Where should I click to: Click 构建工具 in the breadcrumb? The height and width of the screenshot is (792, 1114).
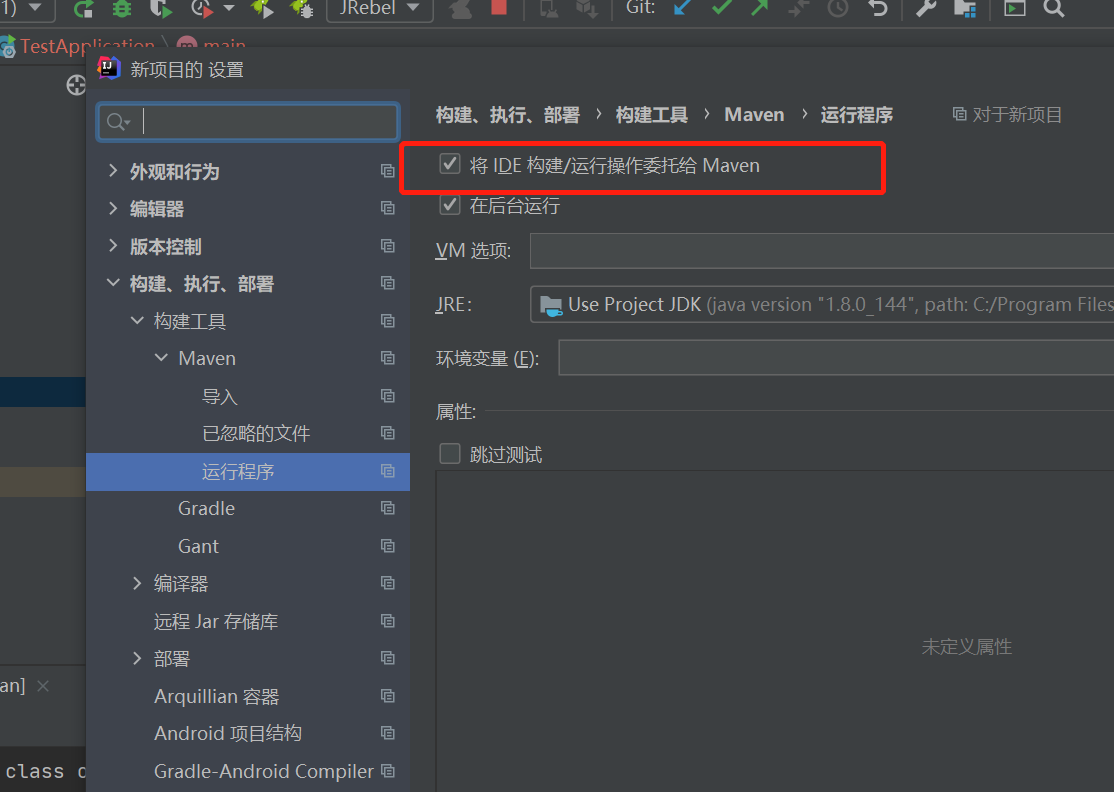pyautogui.click(x=651, y=115)
